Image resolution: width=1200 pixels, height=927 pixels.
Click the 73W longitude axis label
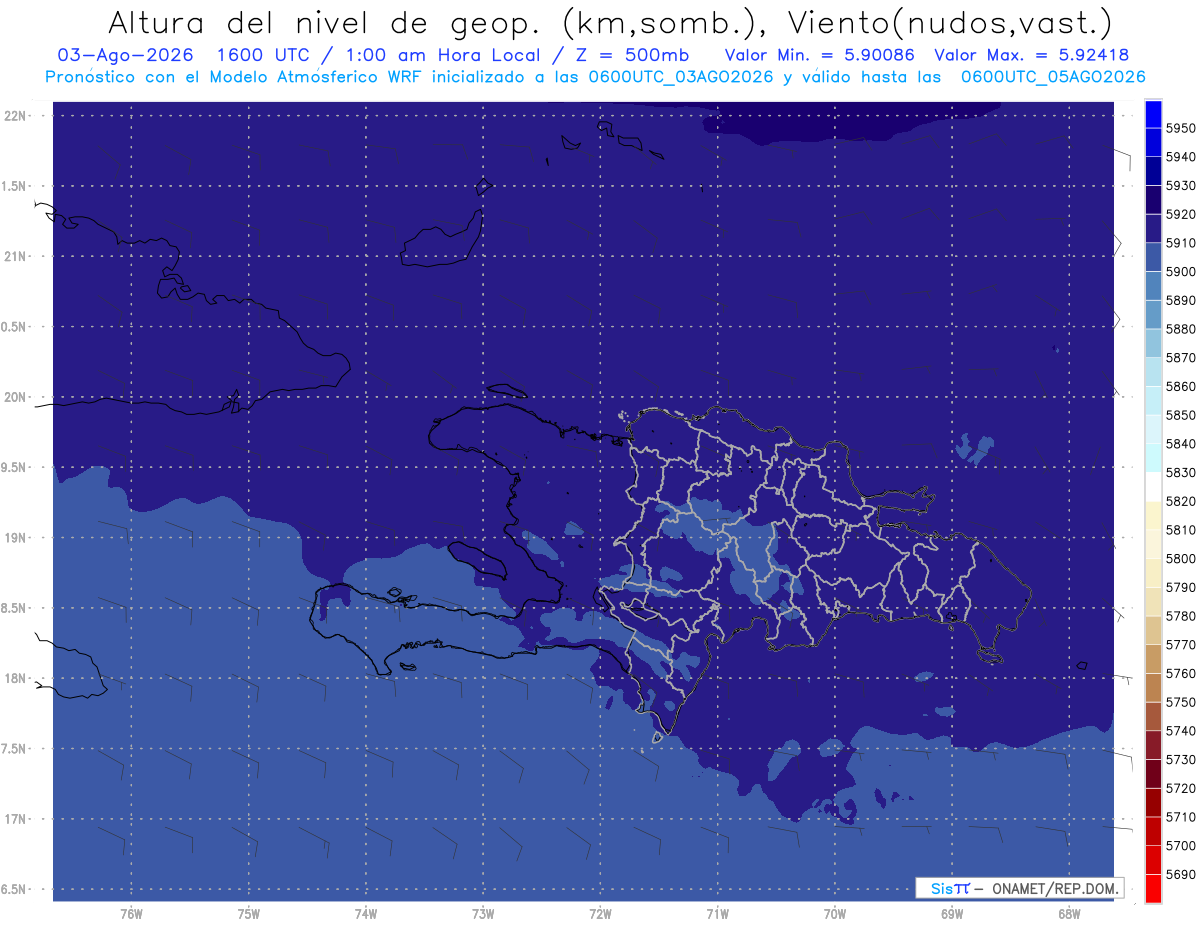[483, 914]
